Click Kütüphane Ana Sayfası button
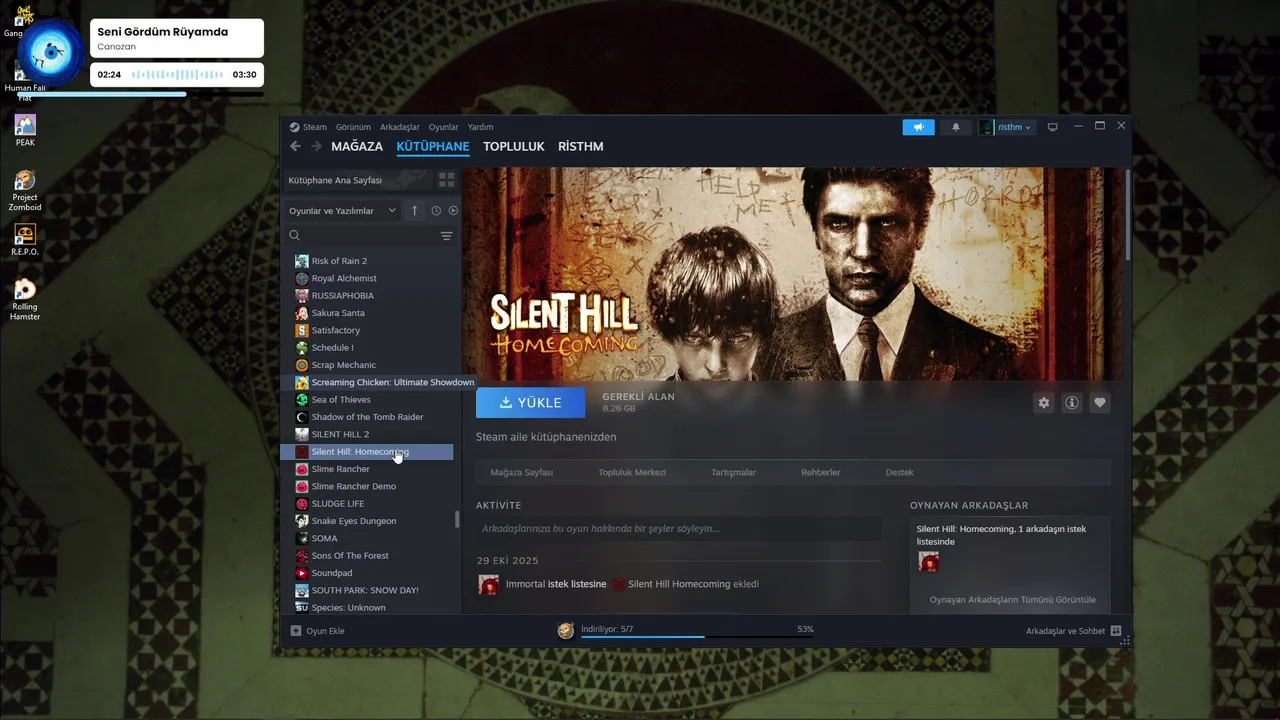The height and width of the screenshot is (720, 1280). click(x=358, y=180)
